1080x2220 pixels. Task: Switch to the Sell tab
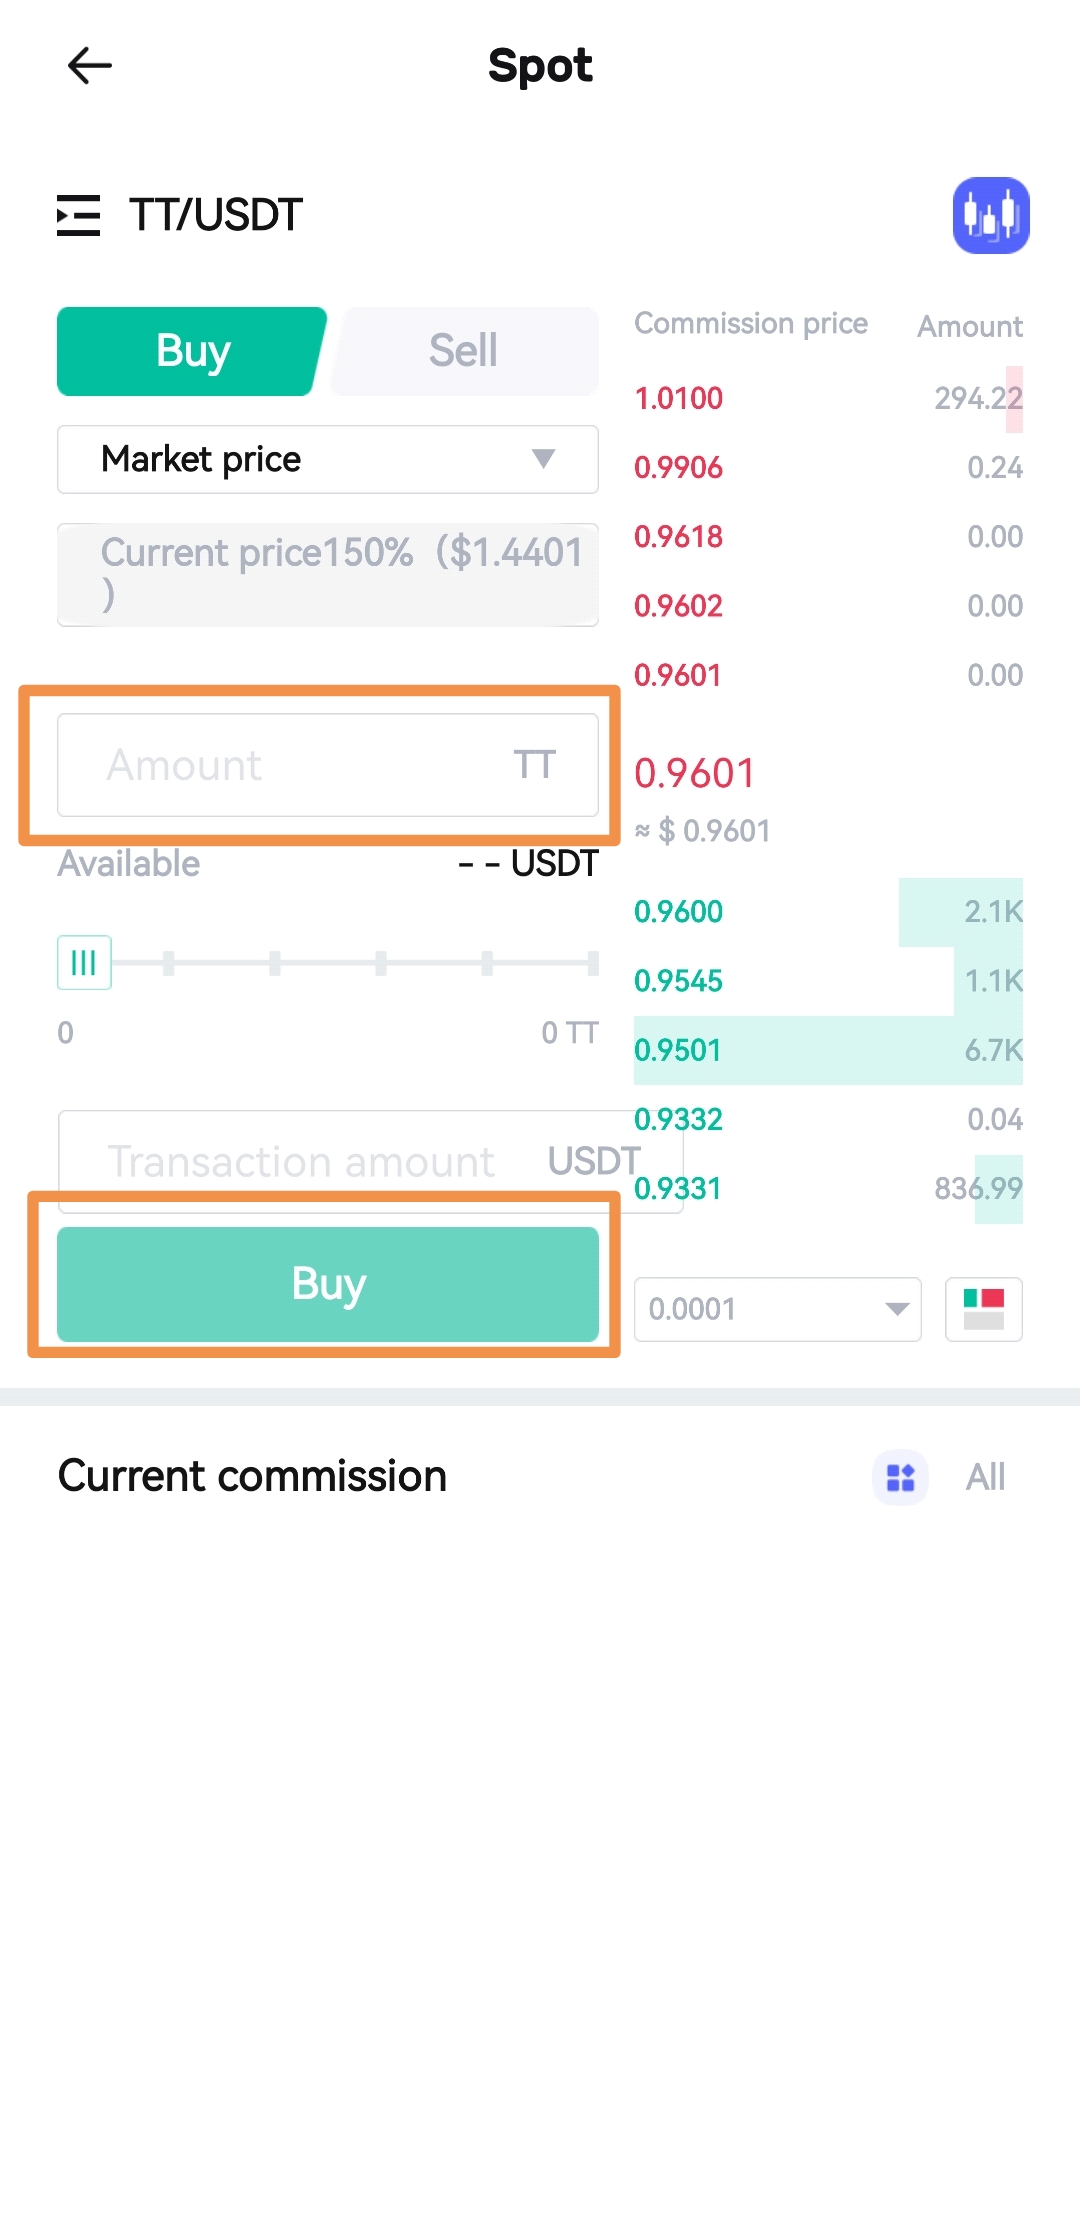(464, 351)
